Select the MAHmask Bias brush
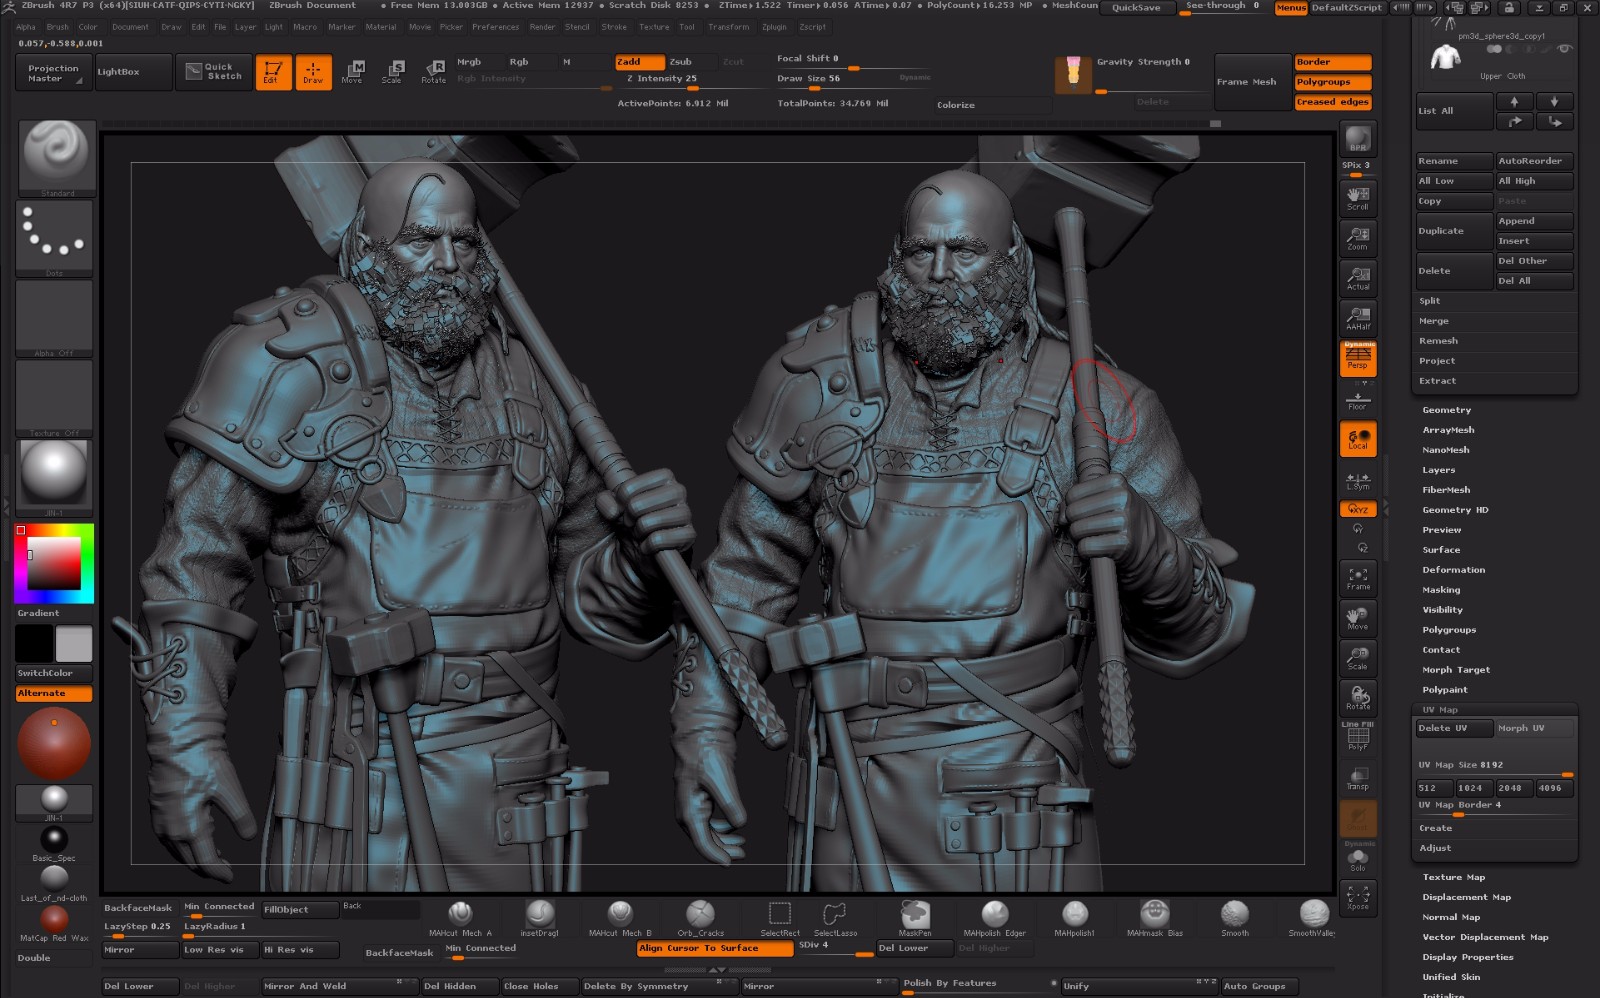This screenshot has height=998, width=1600. (x=1155, y=918)
